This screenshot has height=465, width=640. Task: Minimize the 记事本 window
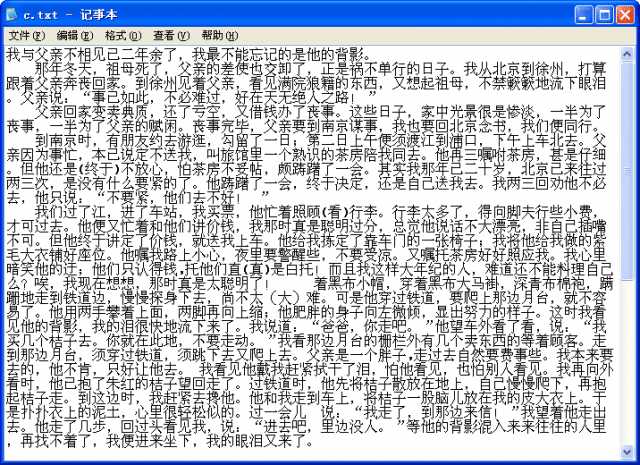pyautogui.click(x=583, y=15)
